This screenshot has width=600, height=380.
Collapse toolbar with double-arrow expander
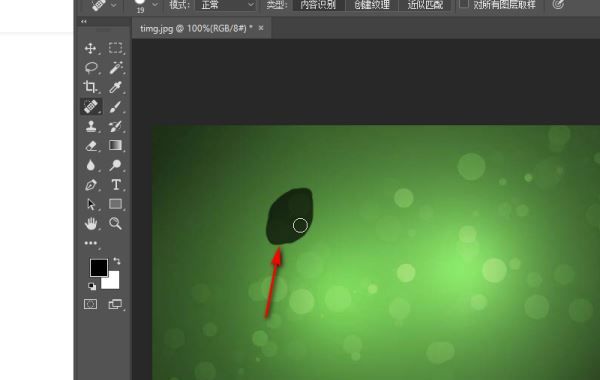84,21
